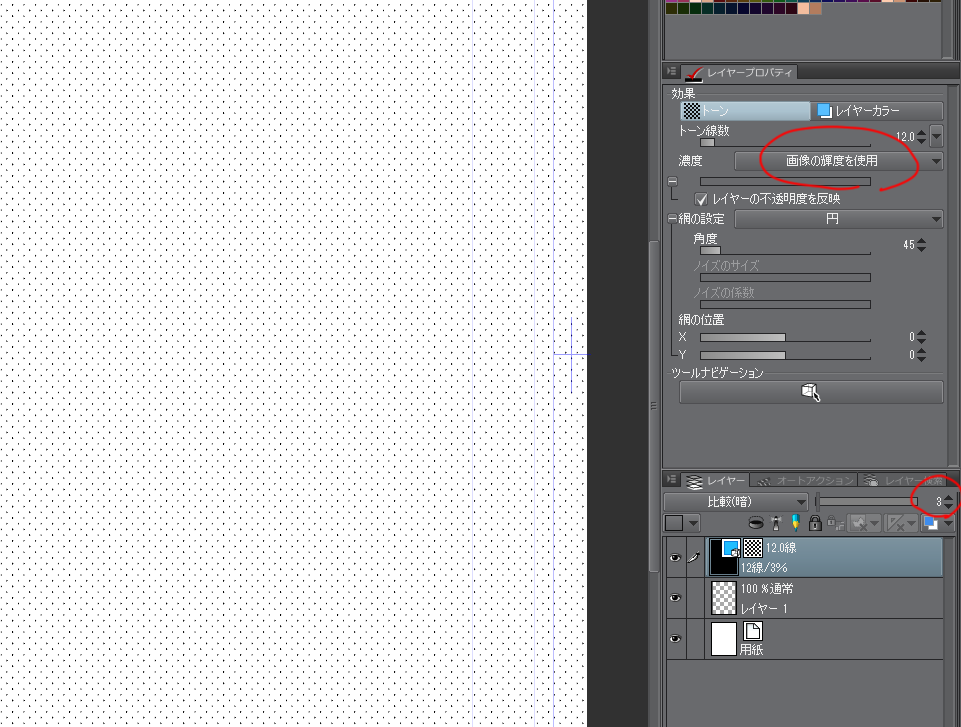
Task: Click the tool navigation cube icon button
Action: pyautogui.click(x=811, y=392)
